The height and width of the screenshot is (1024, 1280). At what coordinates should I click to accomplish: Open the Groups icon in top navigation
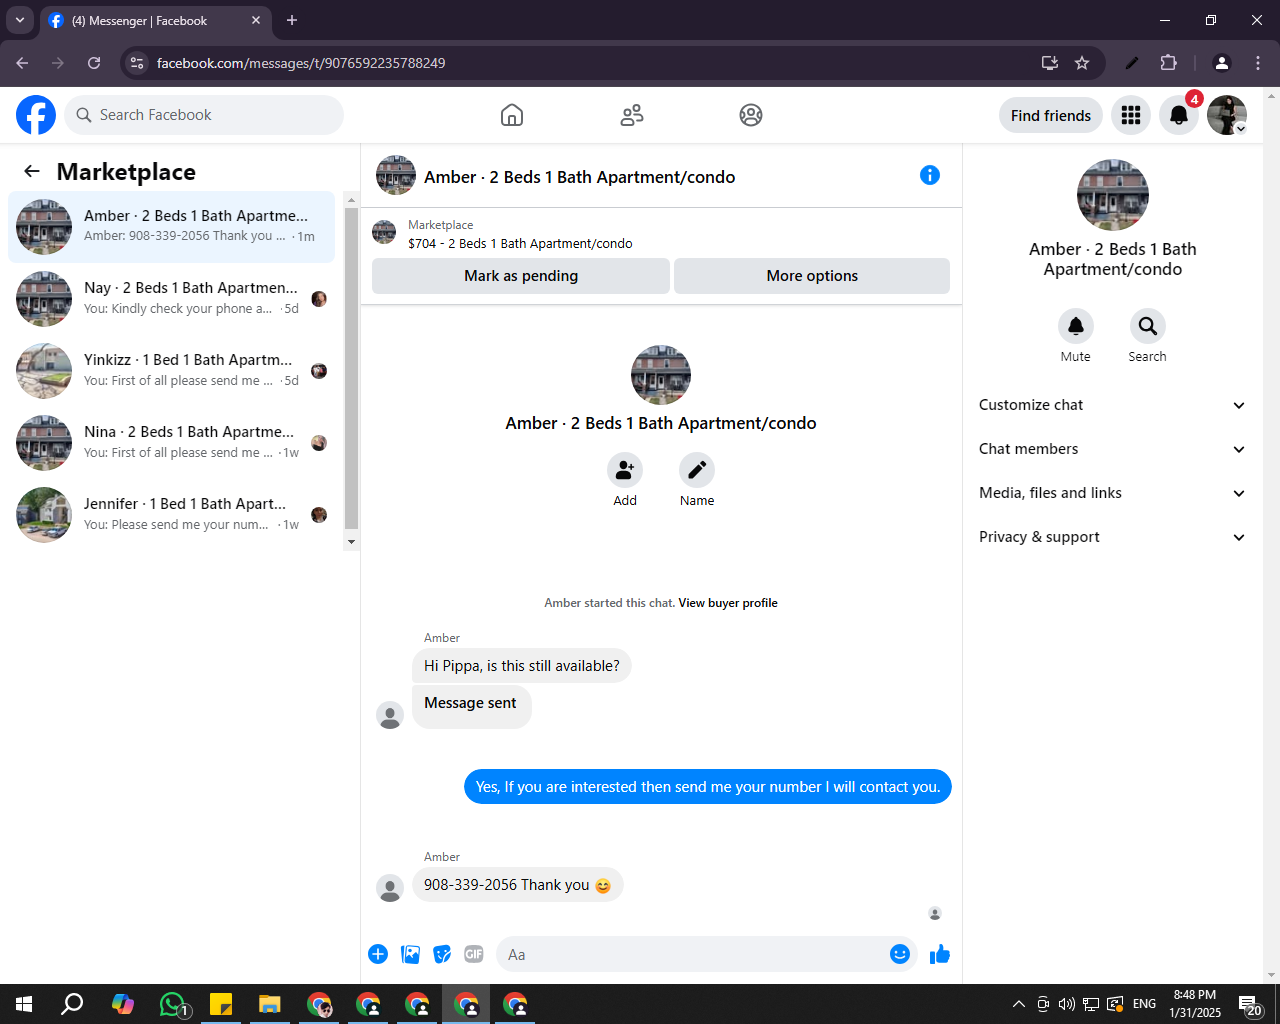point(751,115)
